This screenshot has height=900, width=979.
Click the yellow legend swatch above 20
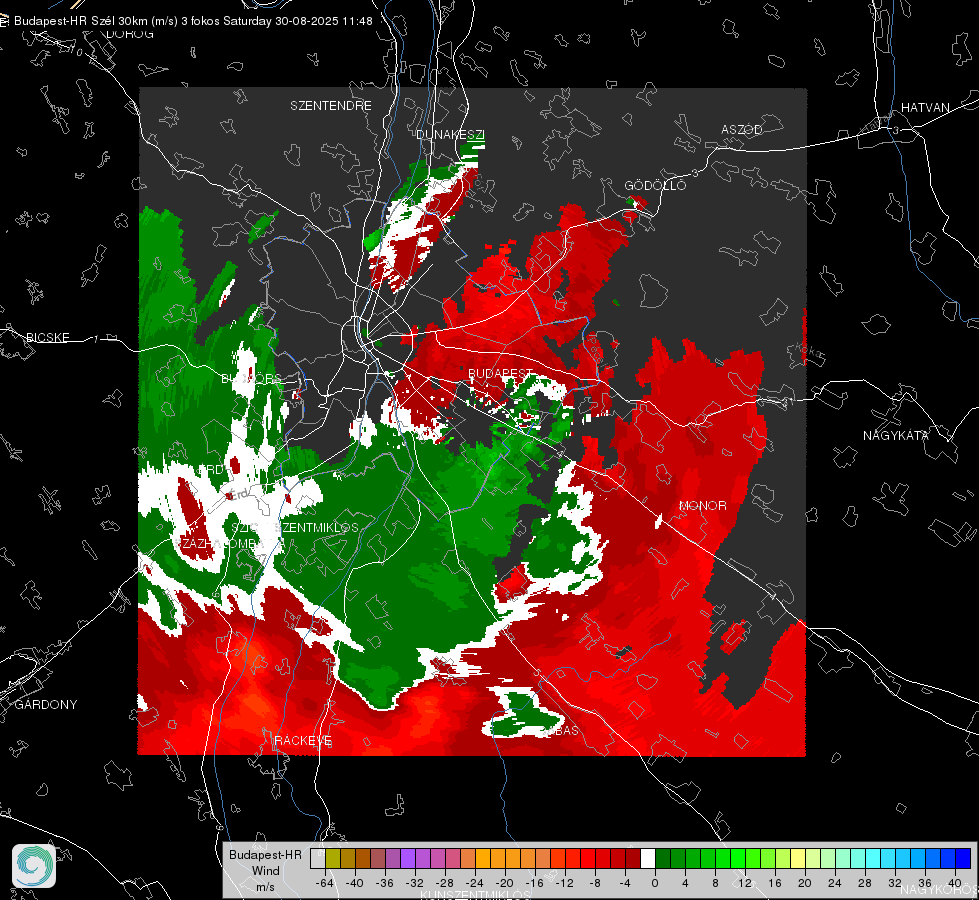pyautogui.click(x=798, y=859)
